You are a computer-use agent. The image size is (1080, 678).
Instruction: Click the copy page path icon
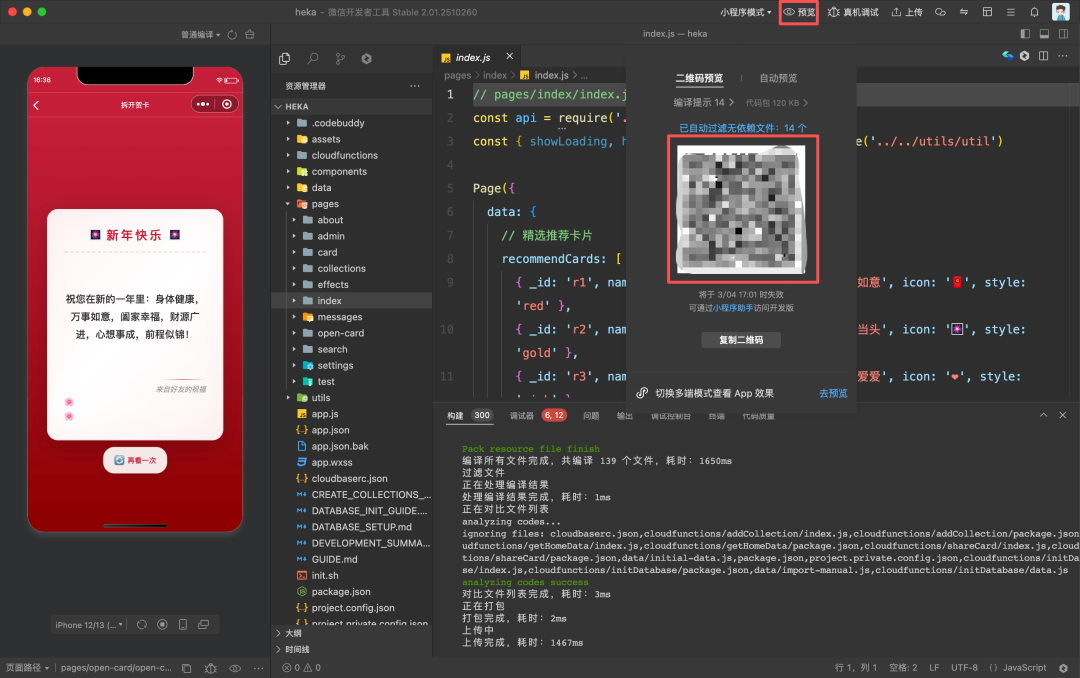tap(184, 667)
